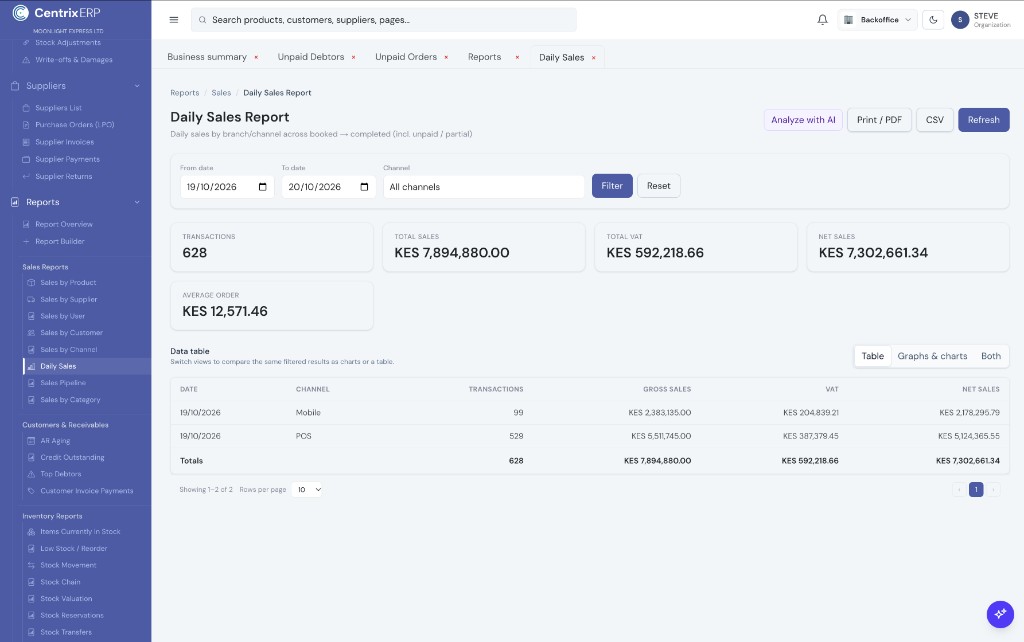Open Suppliers List in sidebar
This screenshot has width=1024, height=642.
58,108
